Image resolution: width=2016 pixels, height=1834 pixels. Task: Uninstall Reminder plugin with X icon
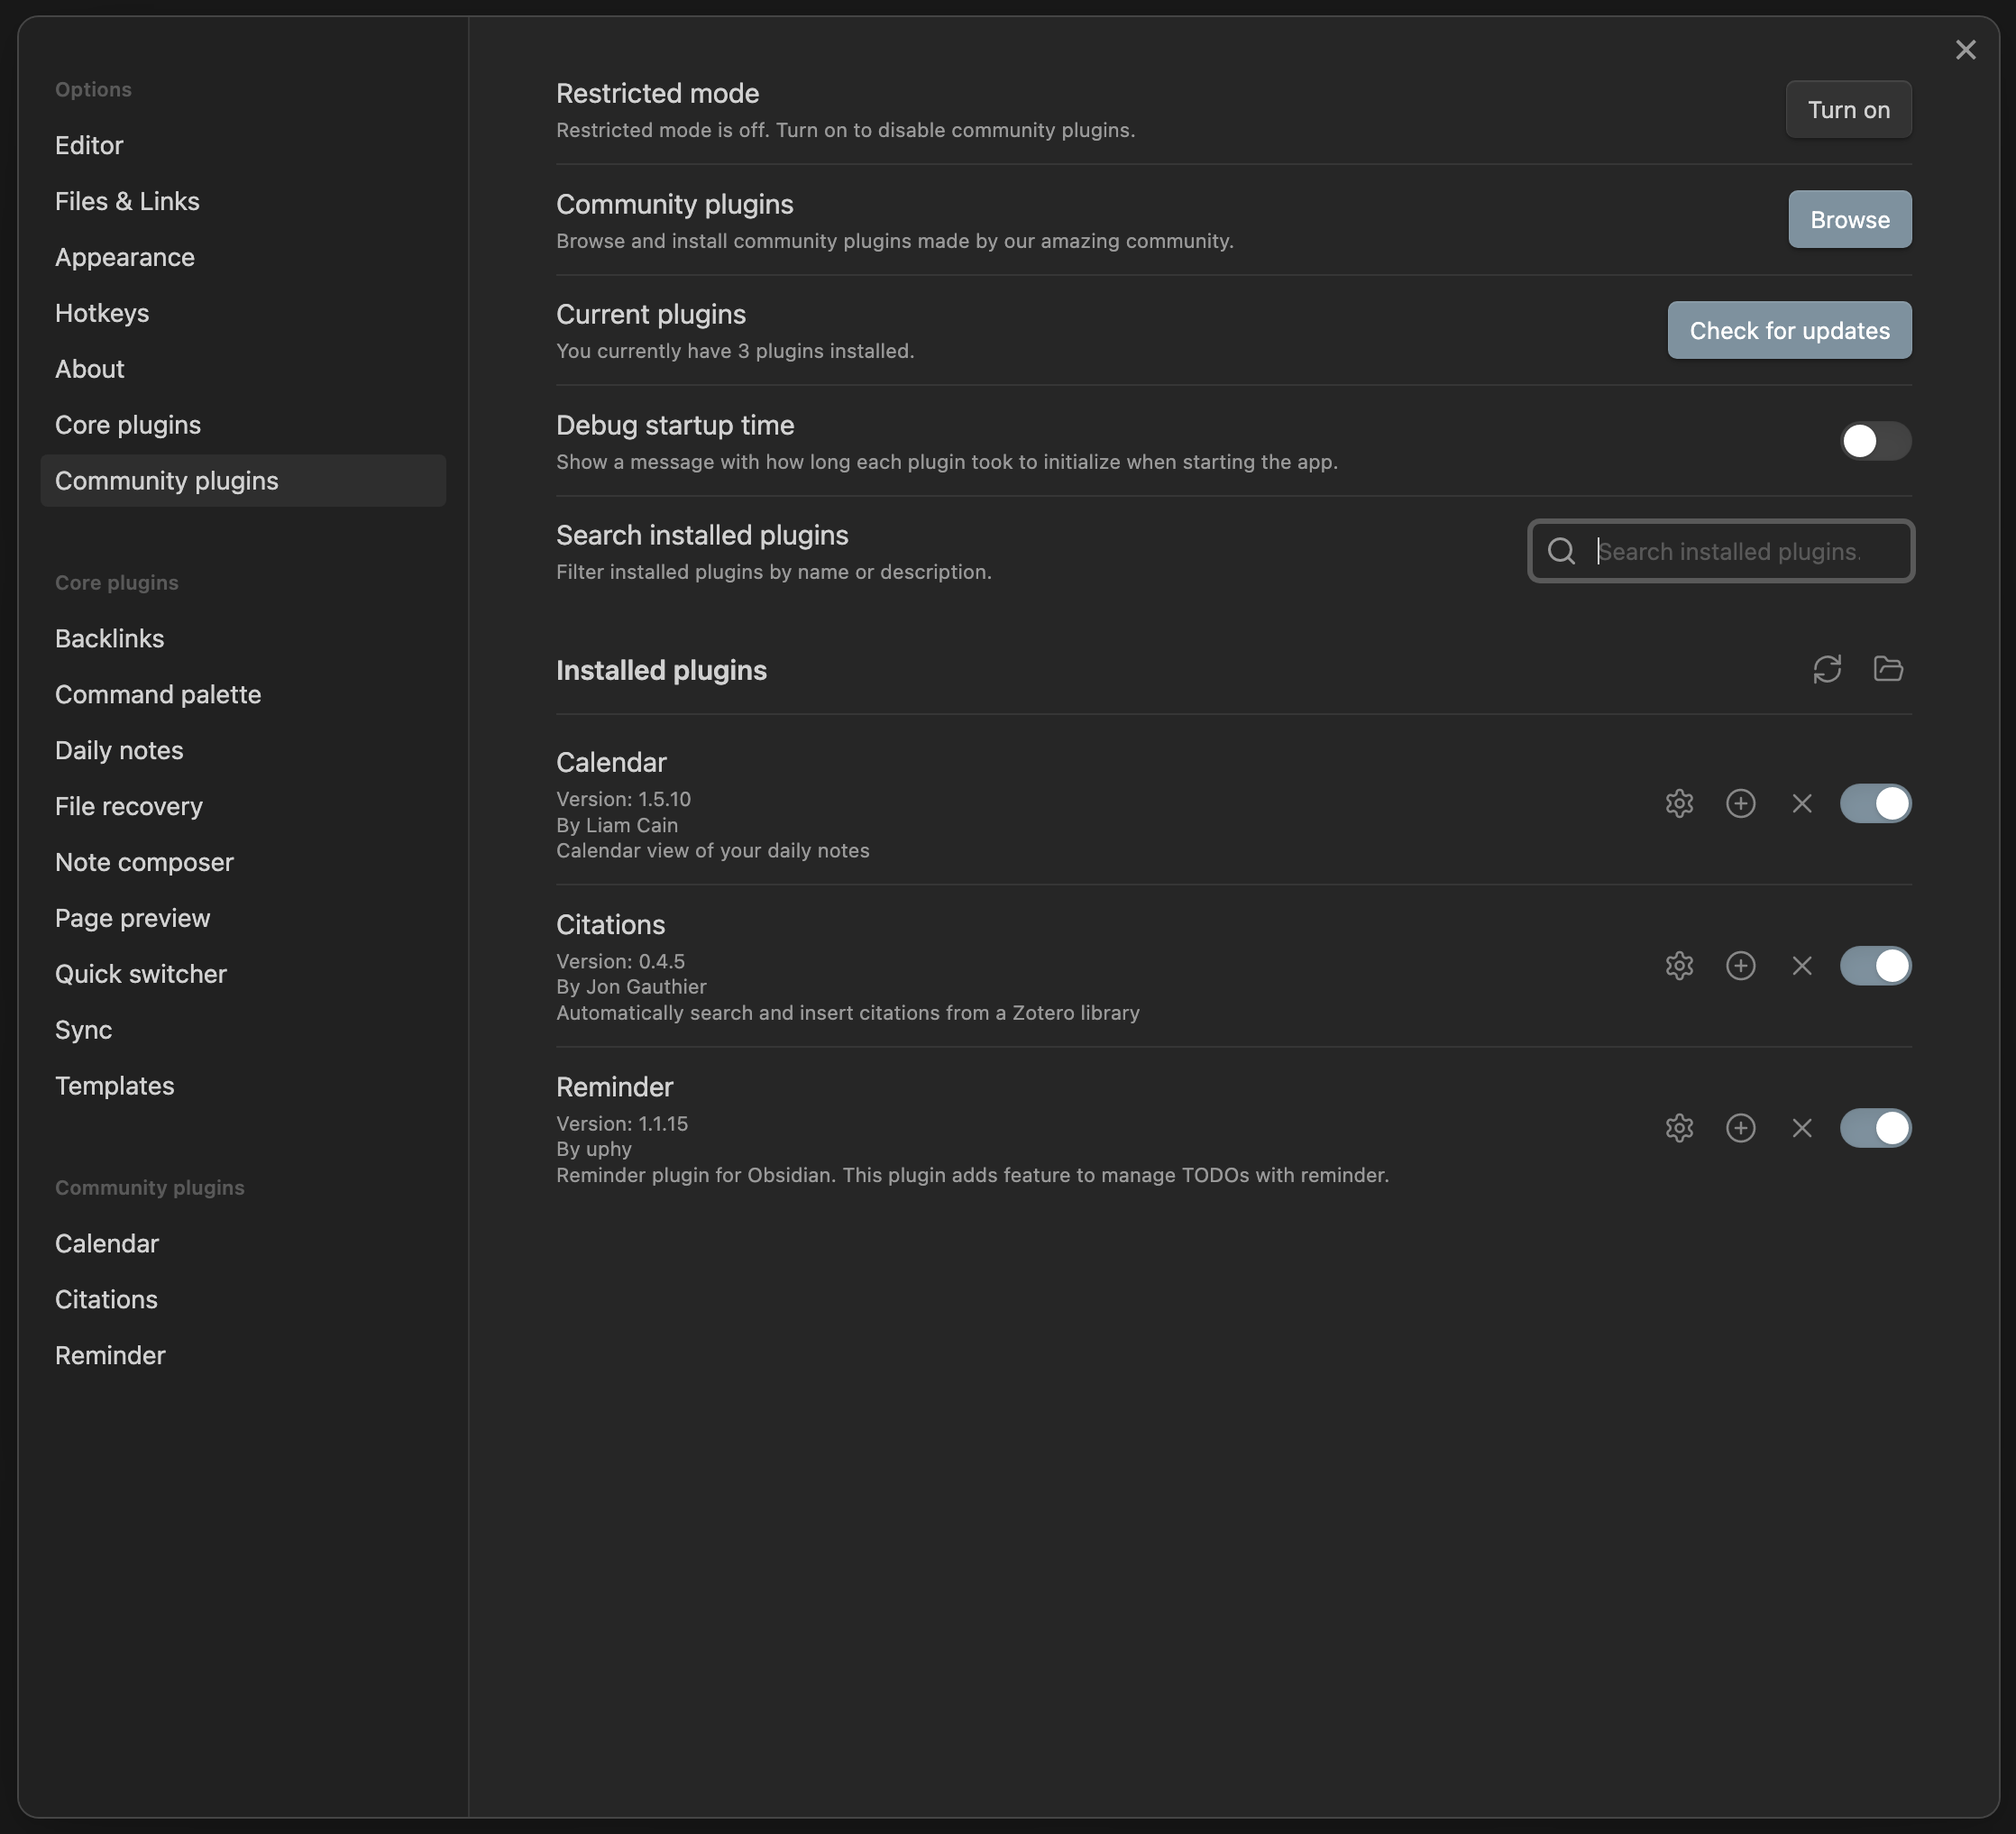click(x=1801, y=1128)
